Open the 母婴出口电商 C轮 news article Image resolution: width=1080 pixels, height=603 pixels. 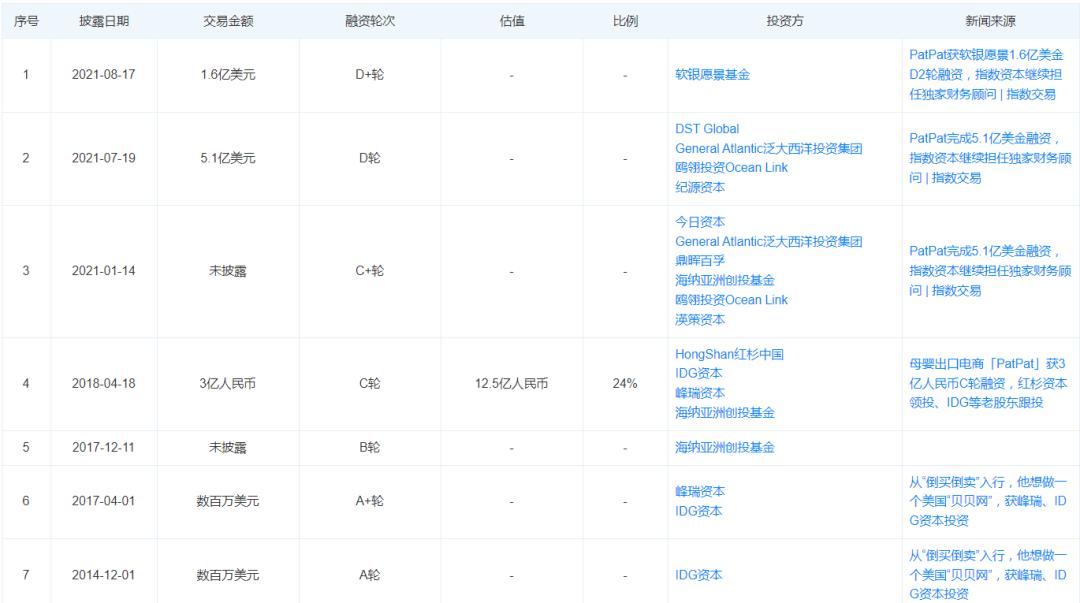pyautogui.click(x=986, y=383)
